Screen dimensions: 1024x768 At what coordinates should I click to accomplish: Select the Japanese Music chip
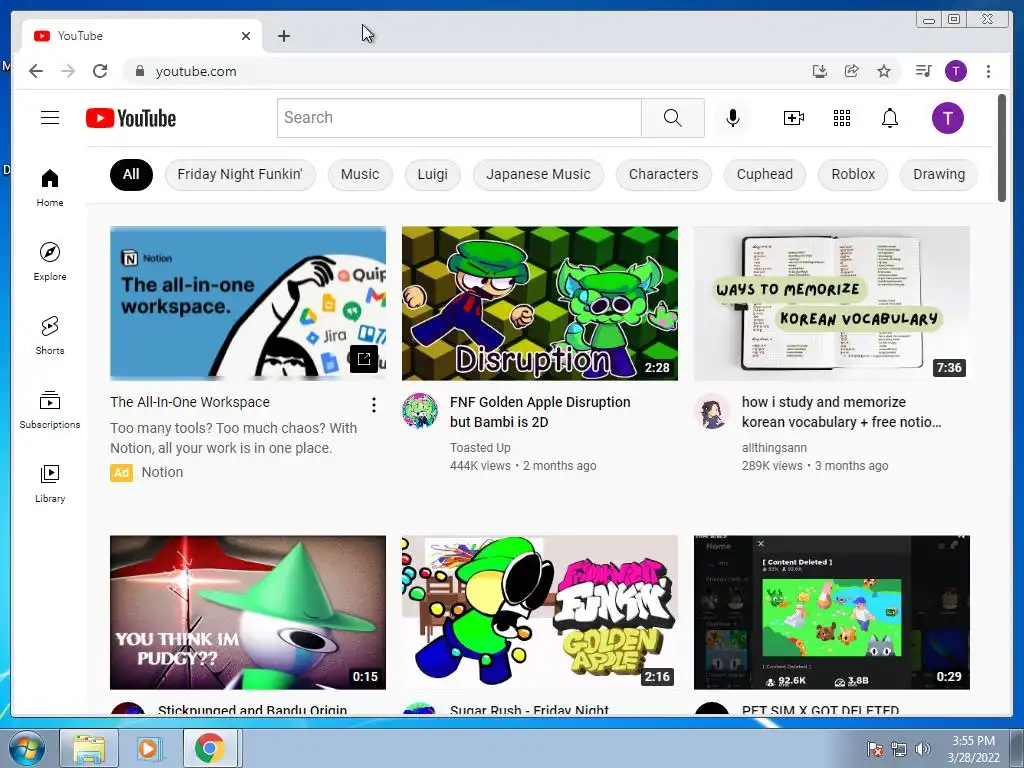[x=538, y=174]
